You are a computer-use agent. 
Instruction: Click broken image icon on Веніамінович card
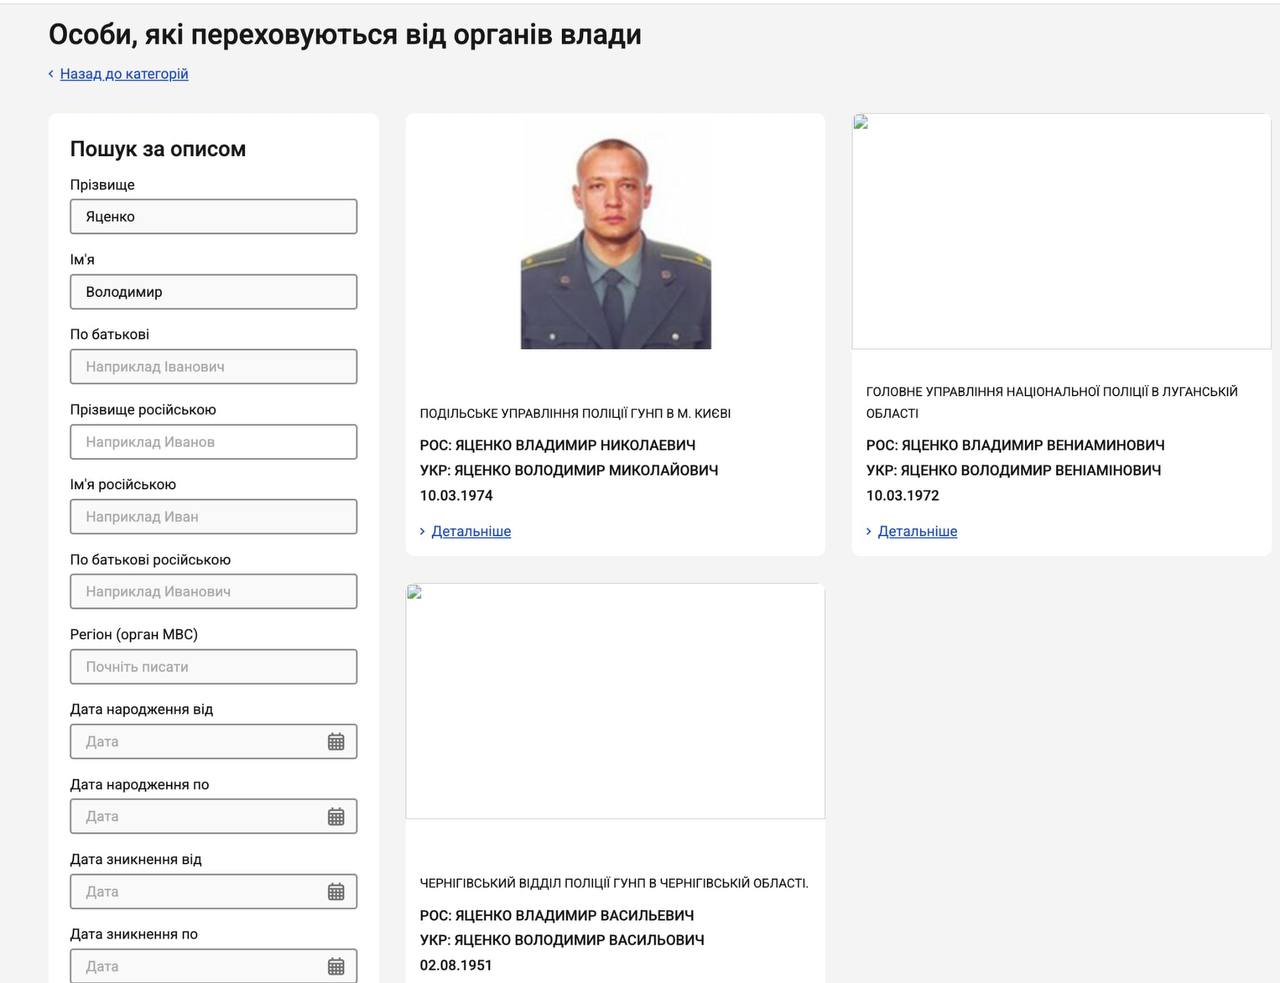pos(860,122)
